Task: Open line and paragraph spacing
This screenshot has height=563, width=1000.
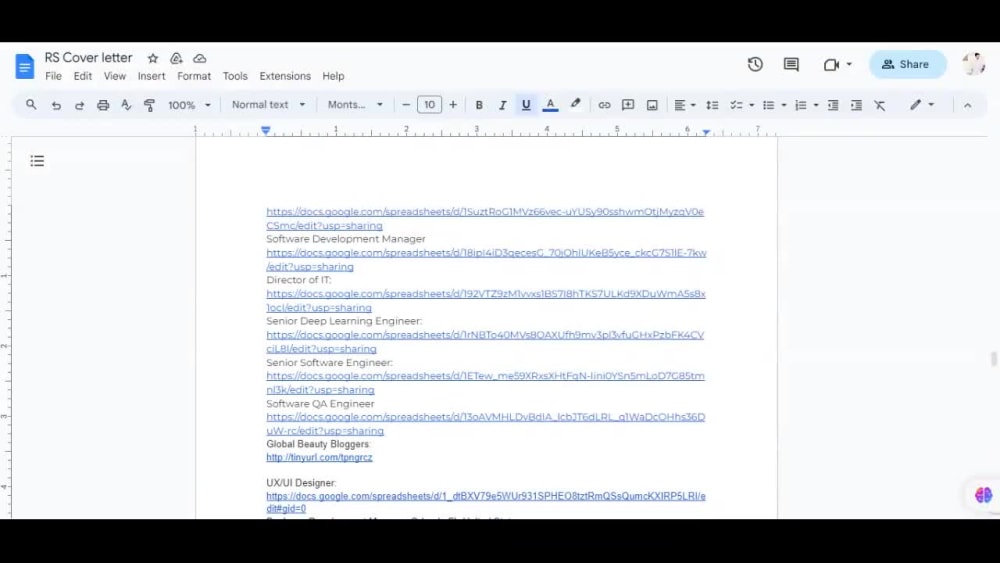Action: click(712, 105)
